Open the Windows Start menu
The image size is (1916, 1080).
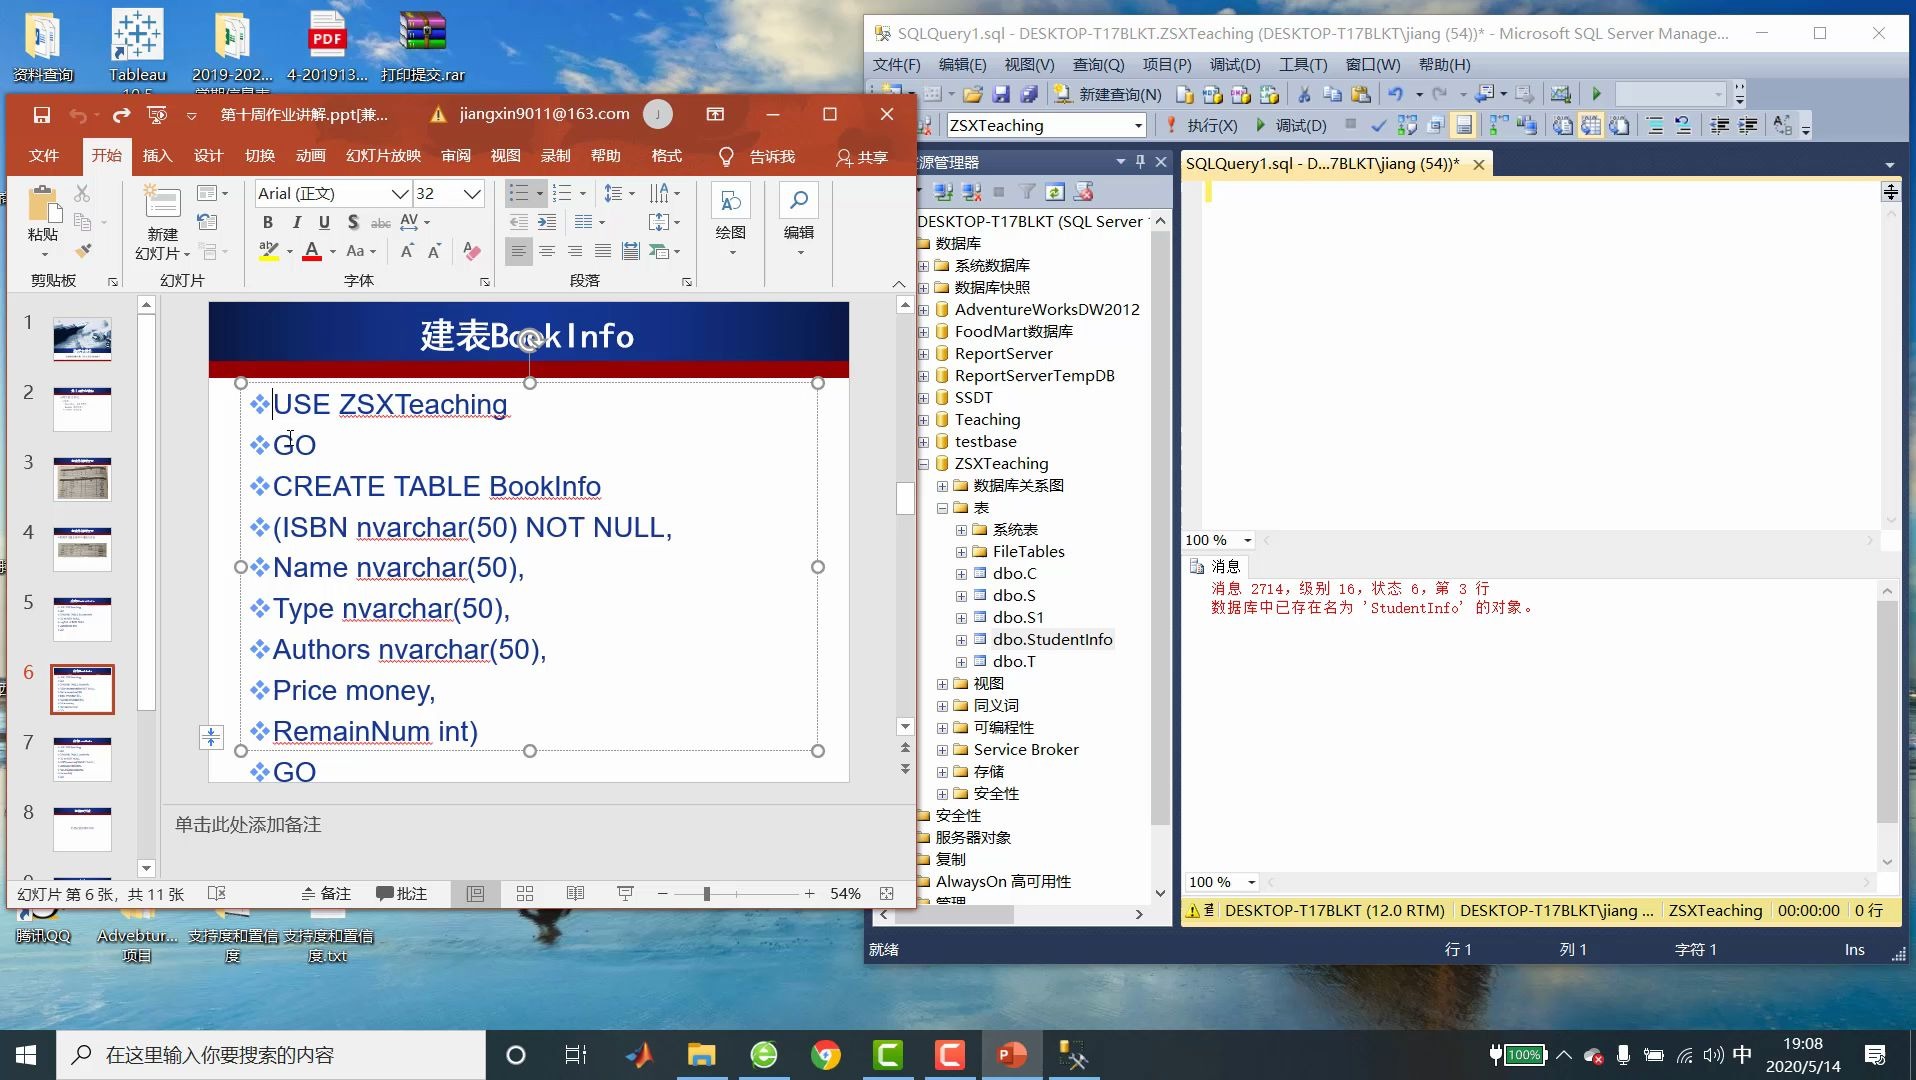coord(27,1055)
